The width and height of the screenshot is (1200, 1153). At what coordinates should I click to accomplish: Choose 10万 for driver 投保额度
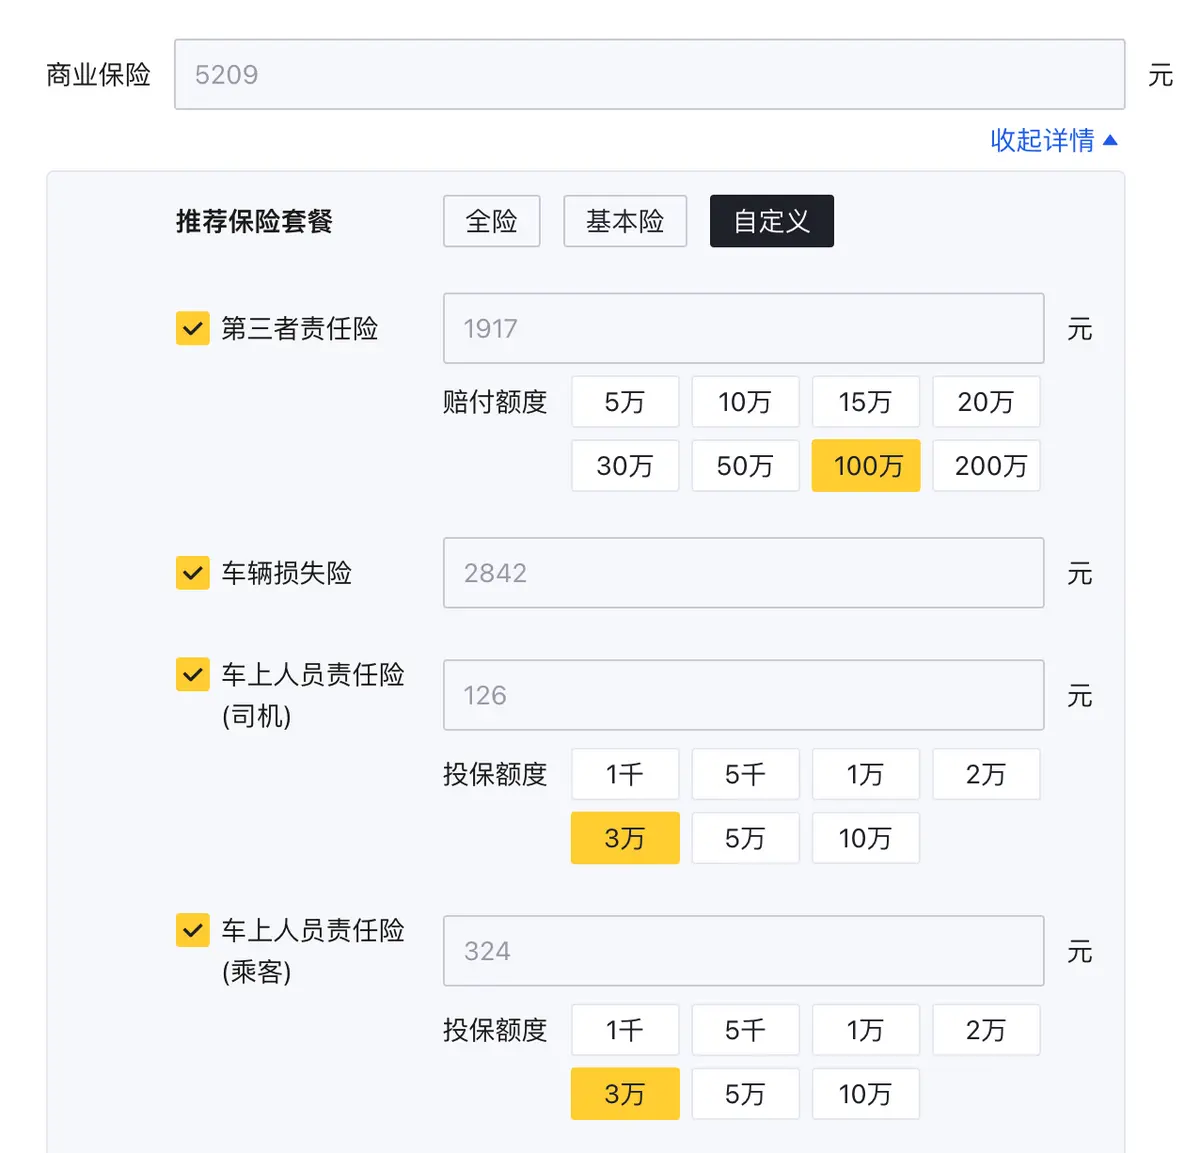point(866,838)
